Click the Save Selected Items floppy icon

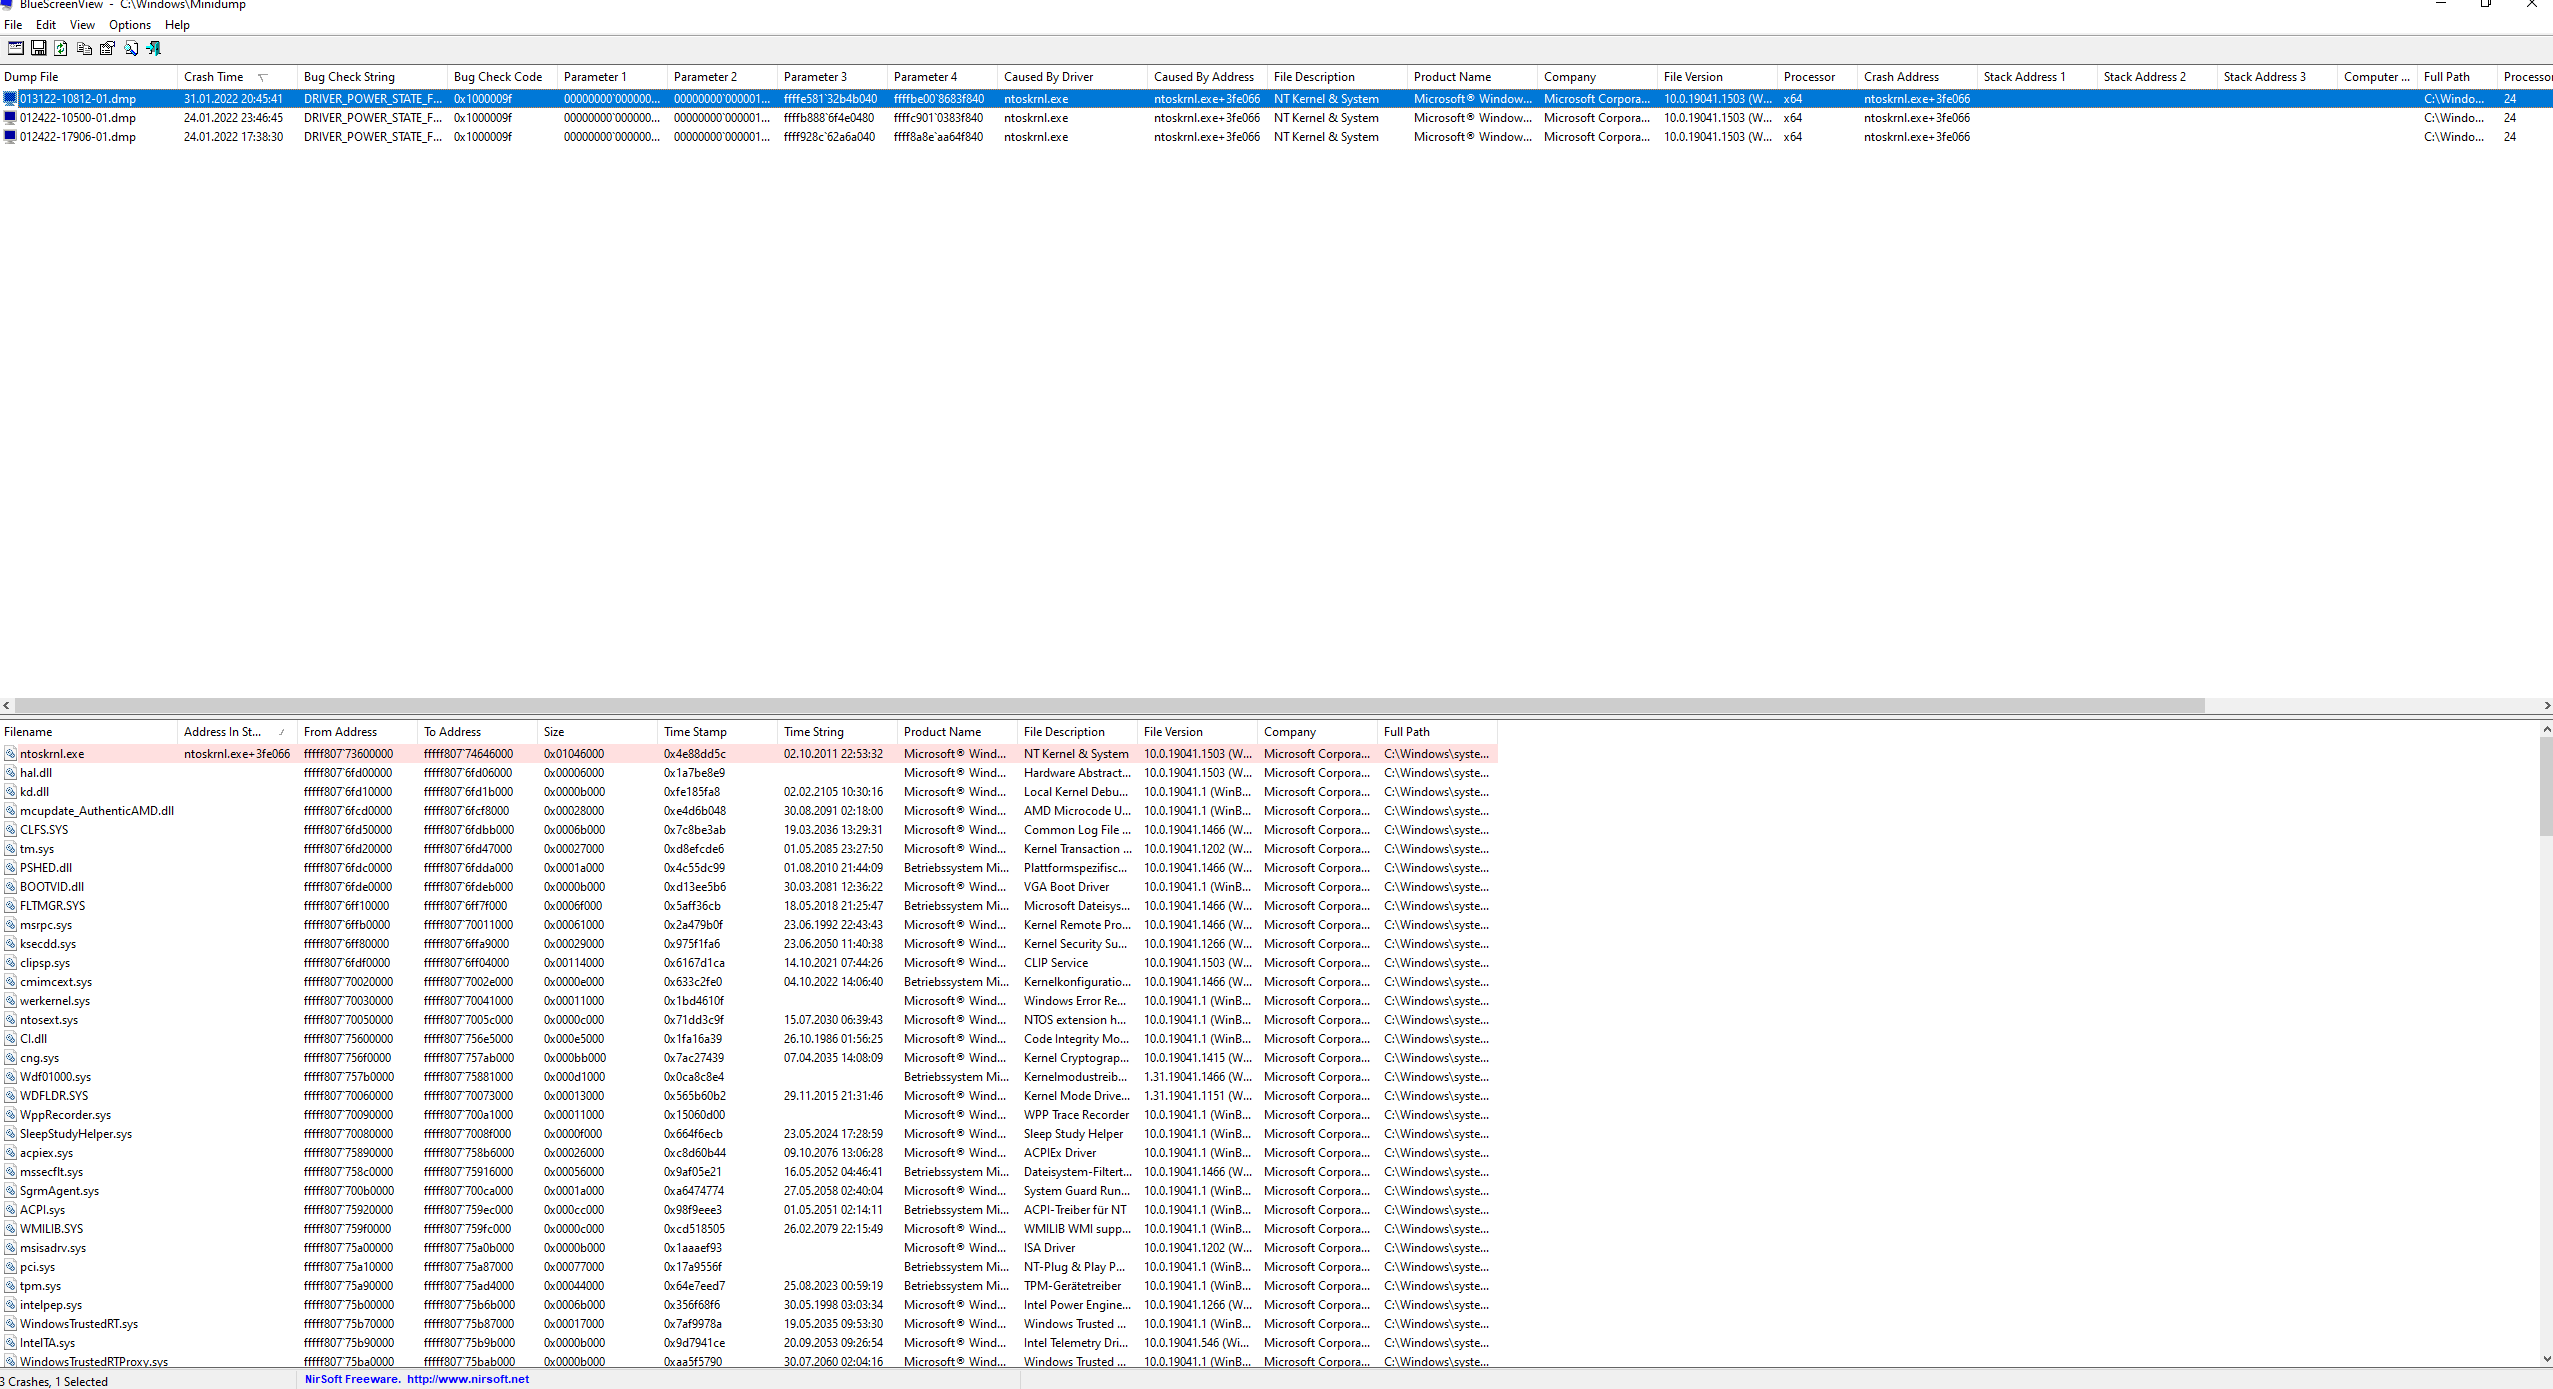point(38,48)
